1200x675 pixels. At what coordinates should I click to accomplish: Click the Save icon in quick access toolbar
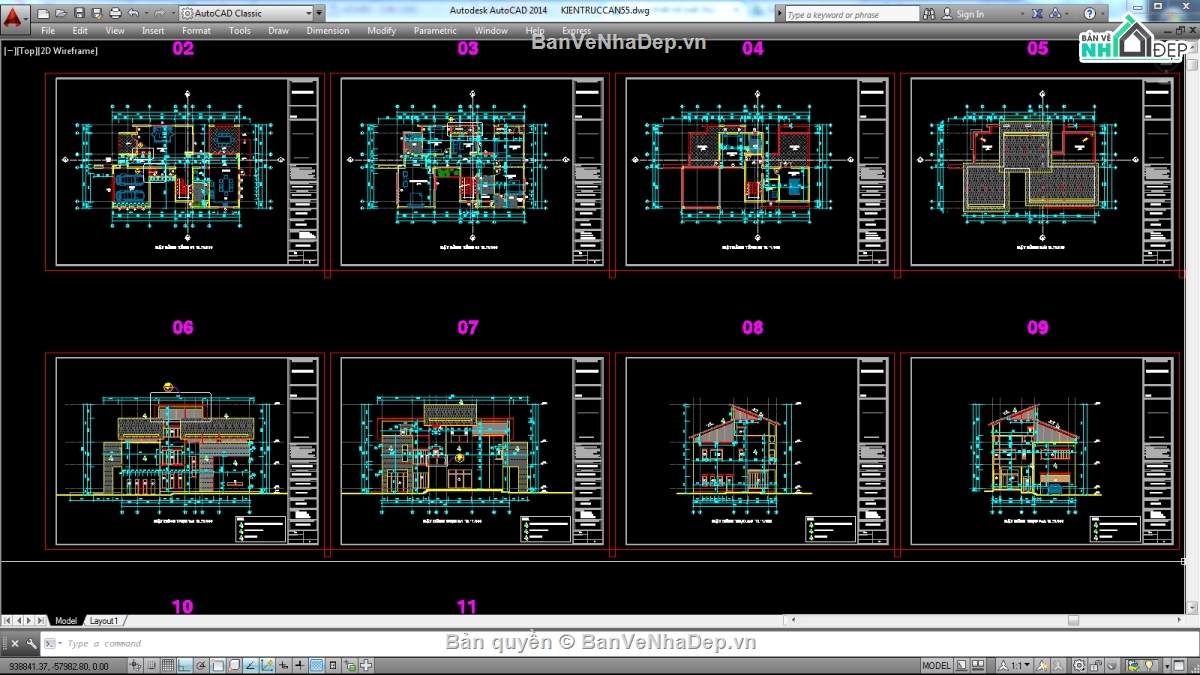click(79, 14)
